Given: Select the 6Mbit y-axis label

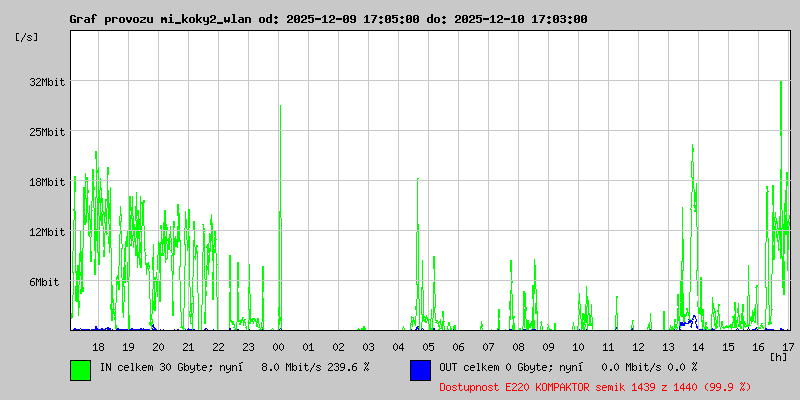Looking at the screenshot, I should pos(44,282).
